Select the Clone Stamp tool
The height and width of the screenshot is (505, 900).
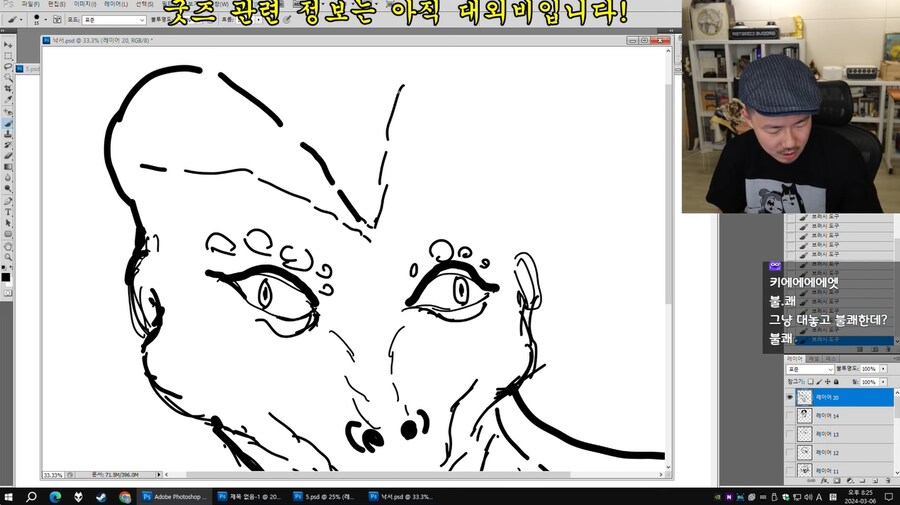8,134
